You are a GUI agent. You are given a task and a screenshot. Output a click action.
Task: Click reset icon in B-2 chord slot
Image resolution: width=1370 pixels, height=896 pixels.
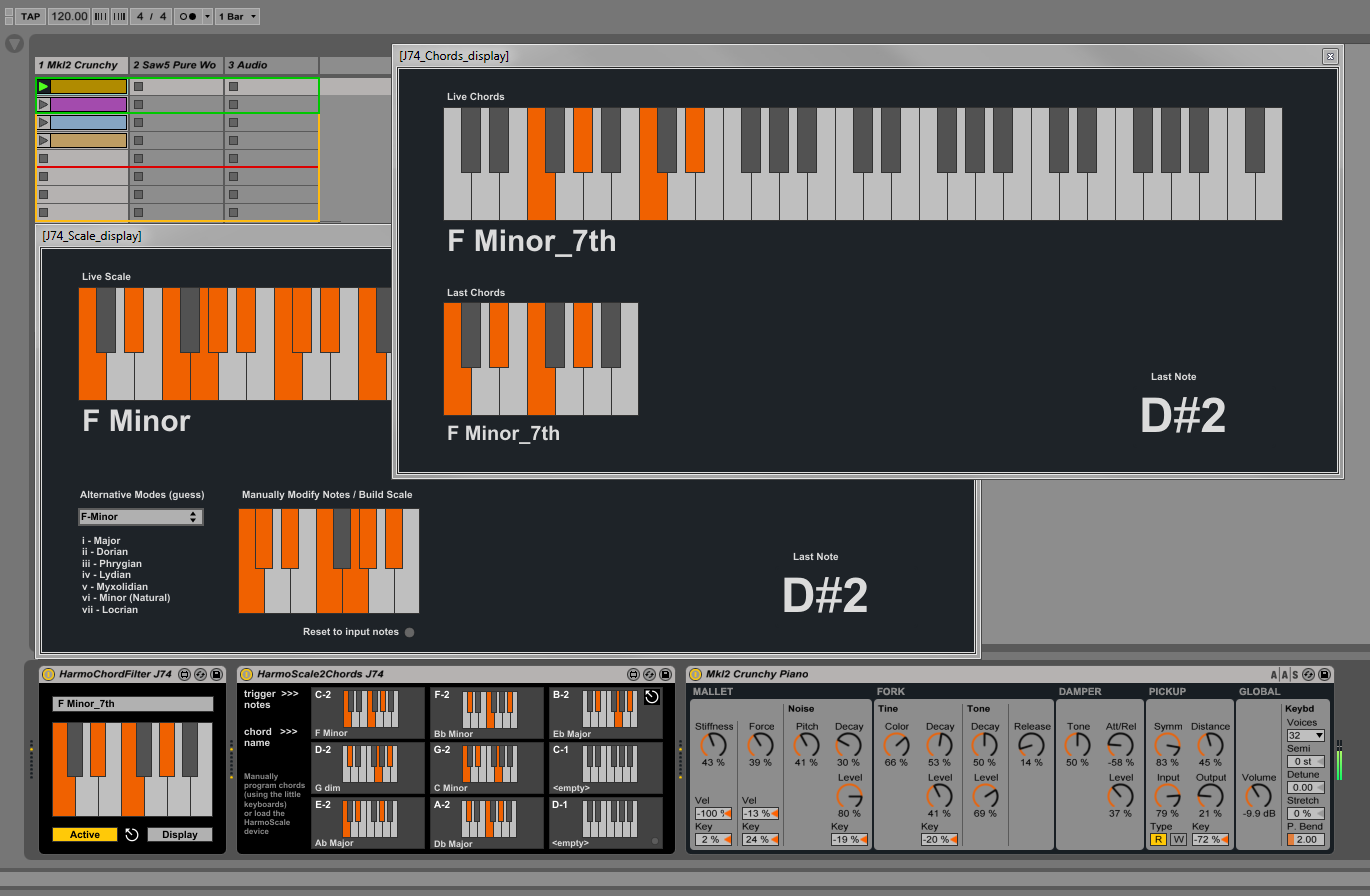[x=652, y=697]
